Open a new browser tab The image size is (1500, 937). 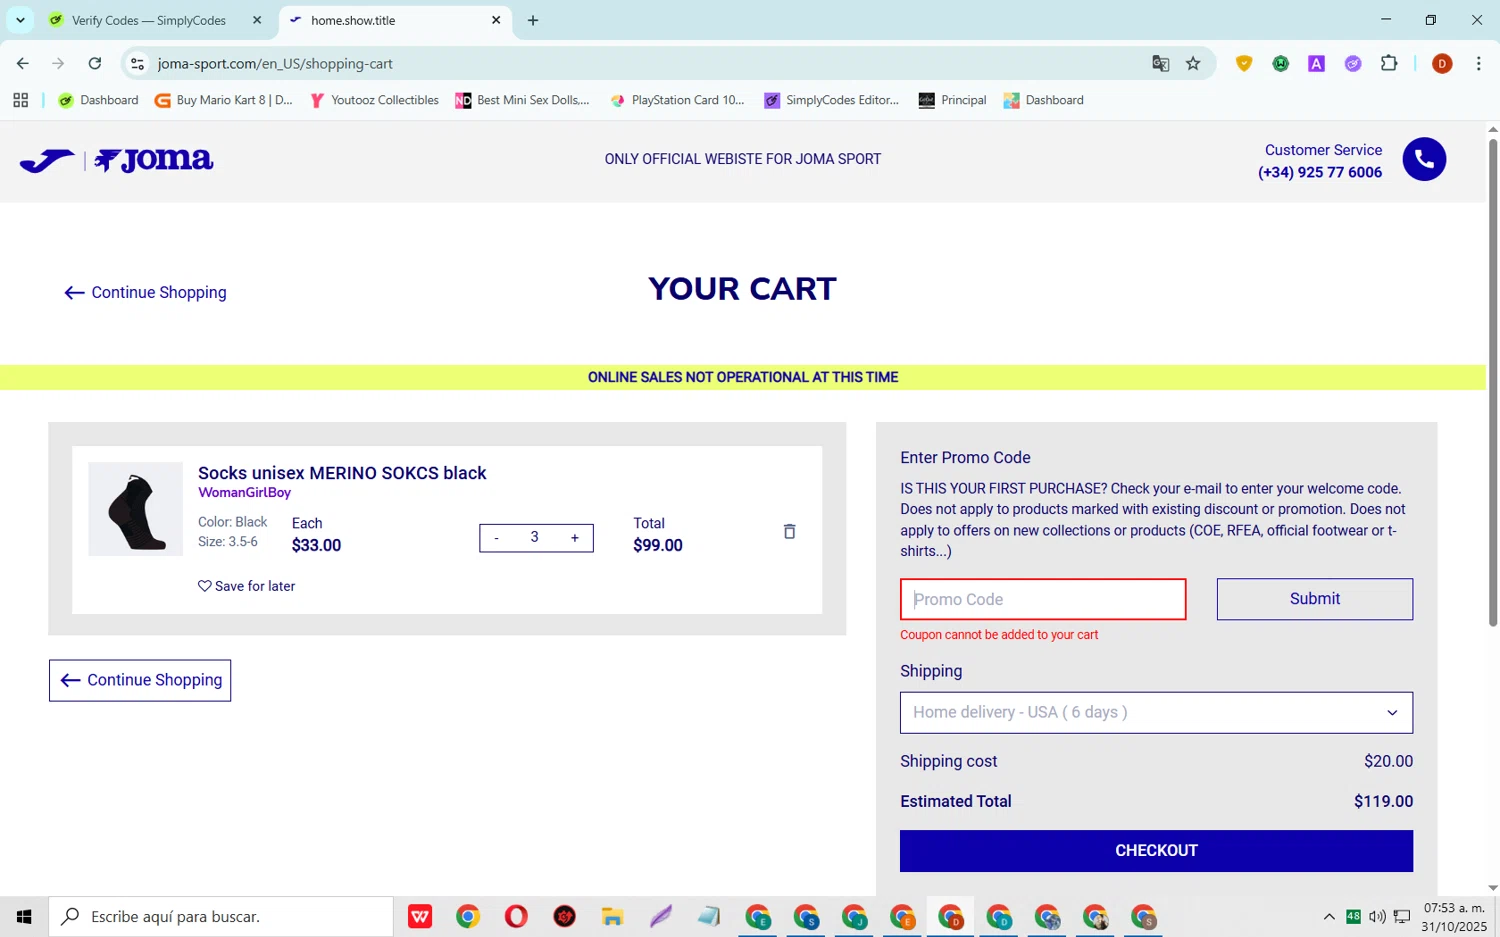point(533,20)
